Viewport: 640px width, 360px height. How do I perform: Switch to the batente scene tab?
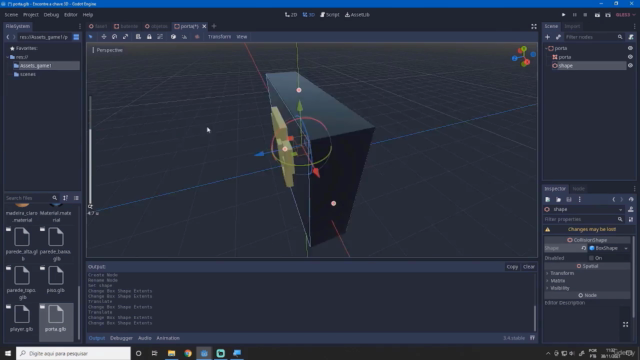pos(126,26)
